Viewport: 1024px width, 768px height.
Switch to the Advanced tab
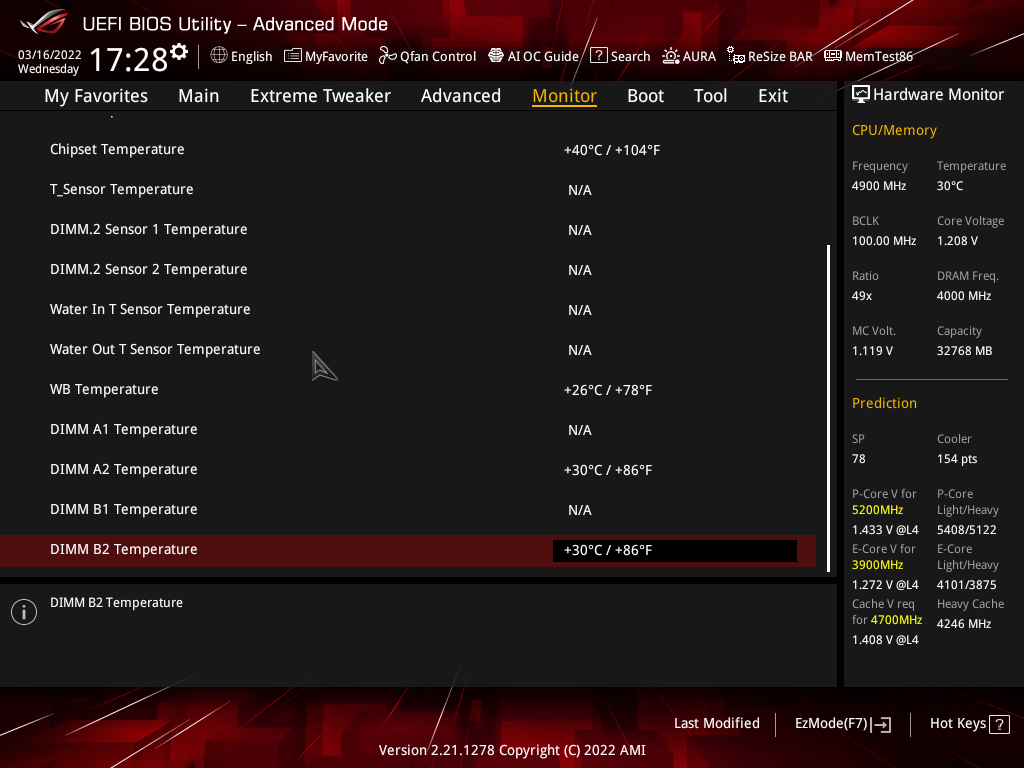point(460,95)
